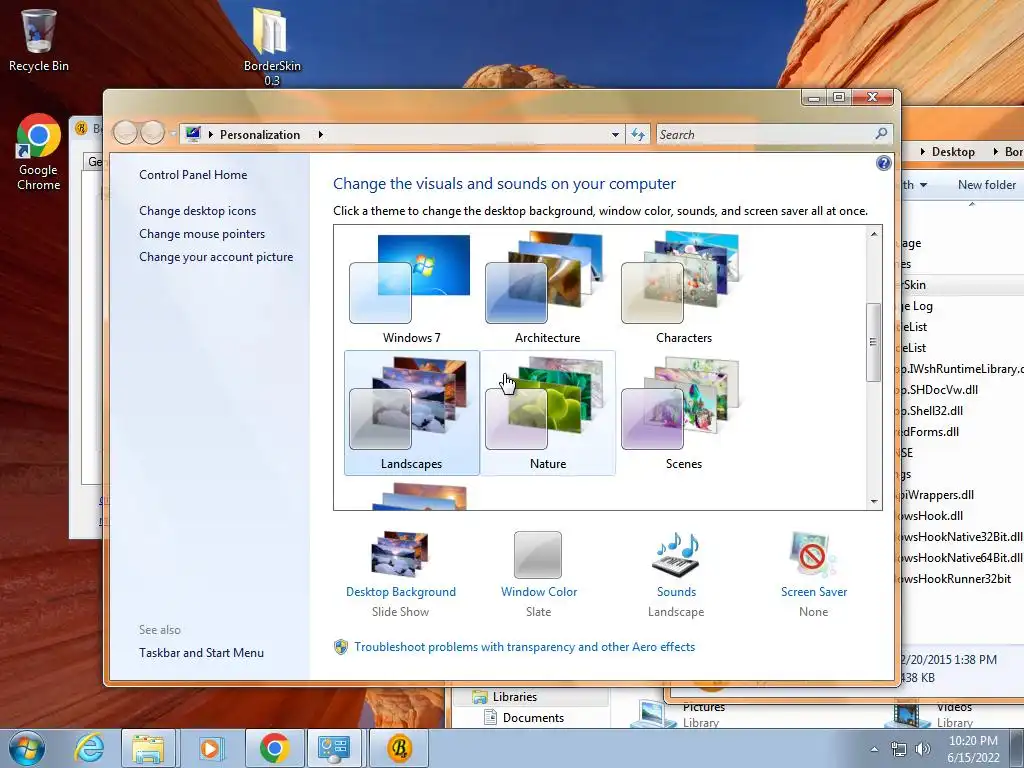This screenshot has width=1024, height=768.
Task: Open recent pages dropdown beside nav buttons
Action: (x=173, y=134)
